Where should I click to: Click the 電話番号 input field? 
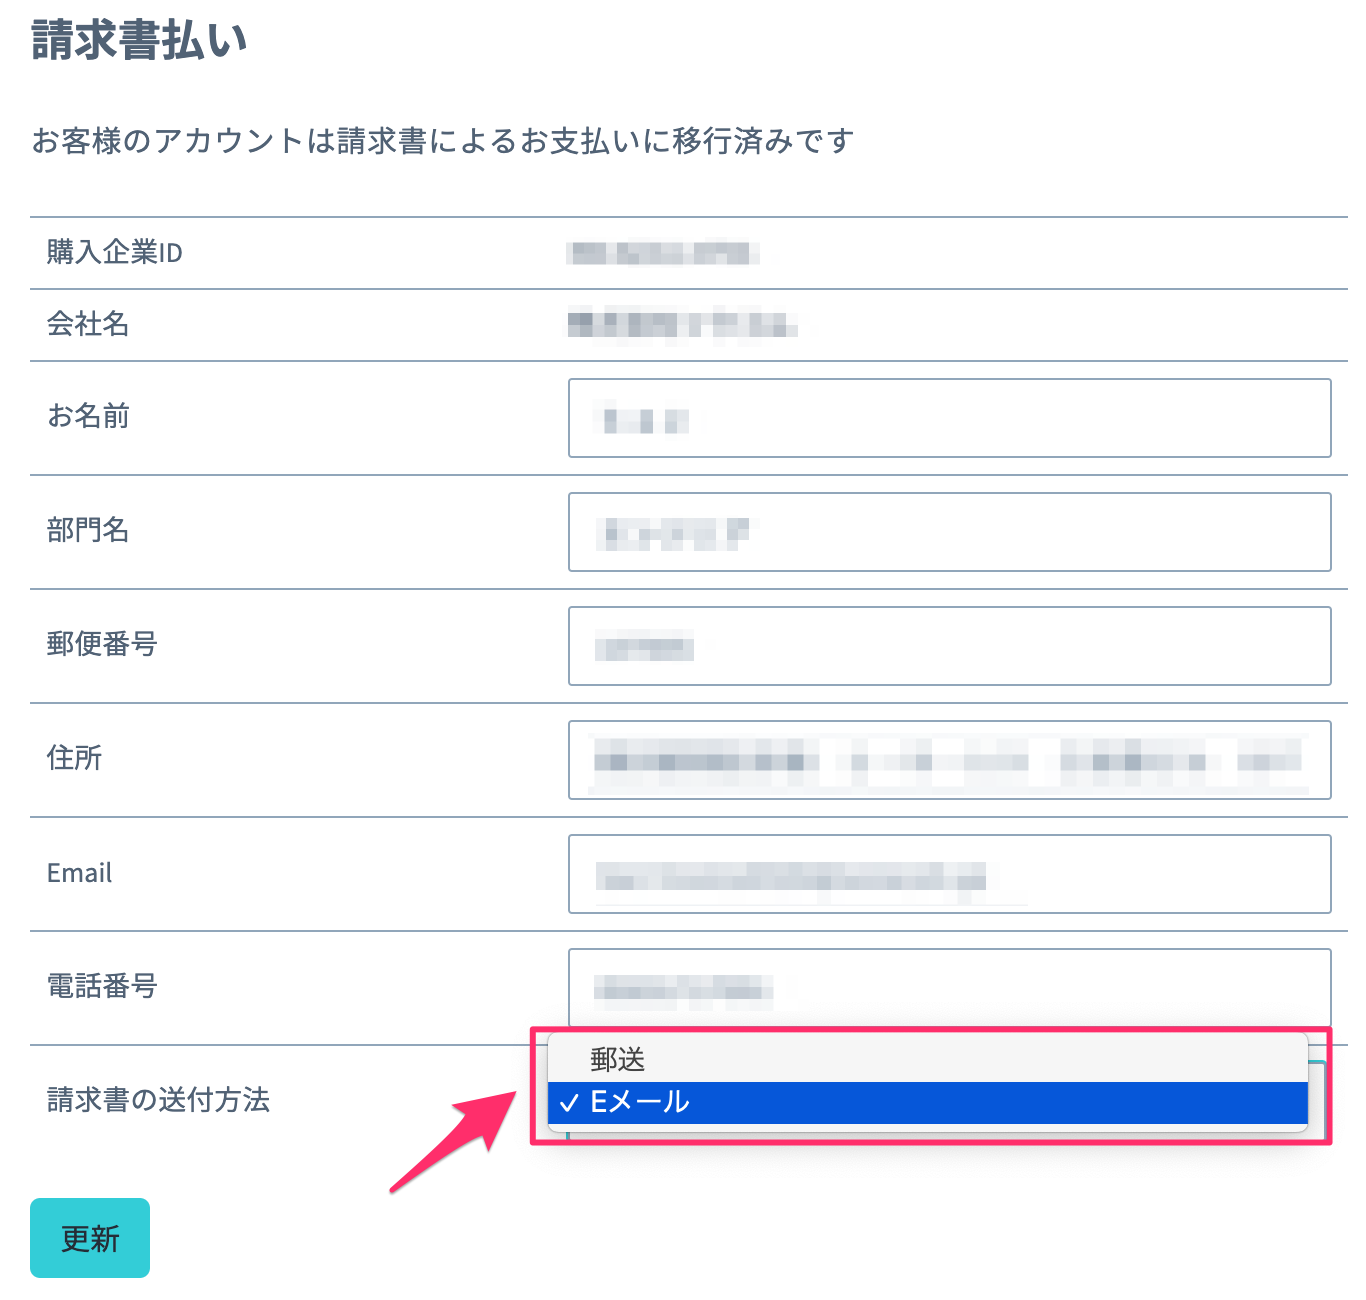tap(949, 988)
